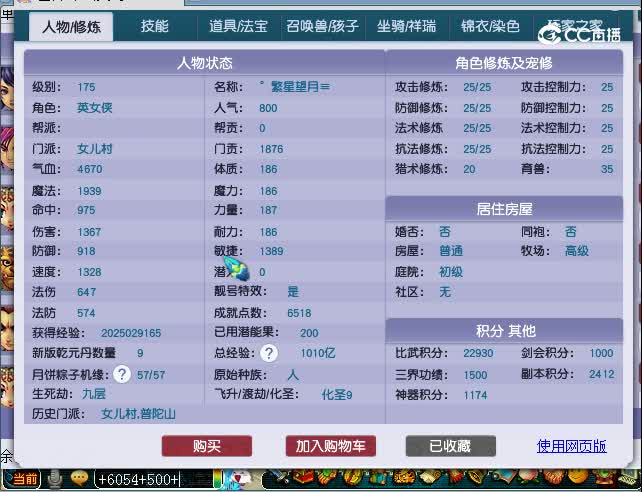This screenshot has width=642, height=492.
Task: Click the 积分 其他 section header
Action: (504, 331)
